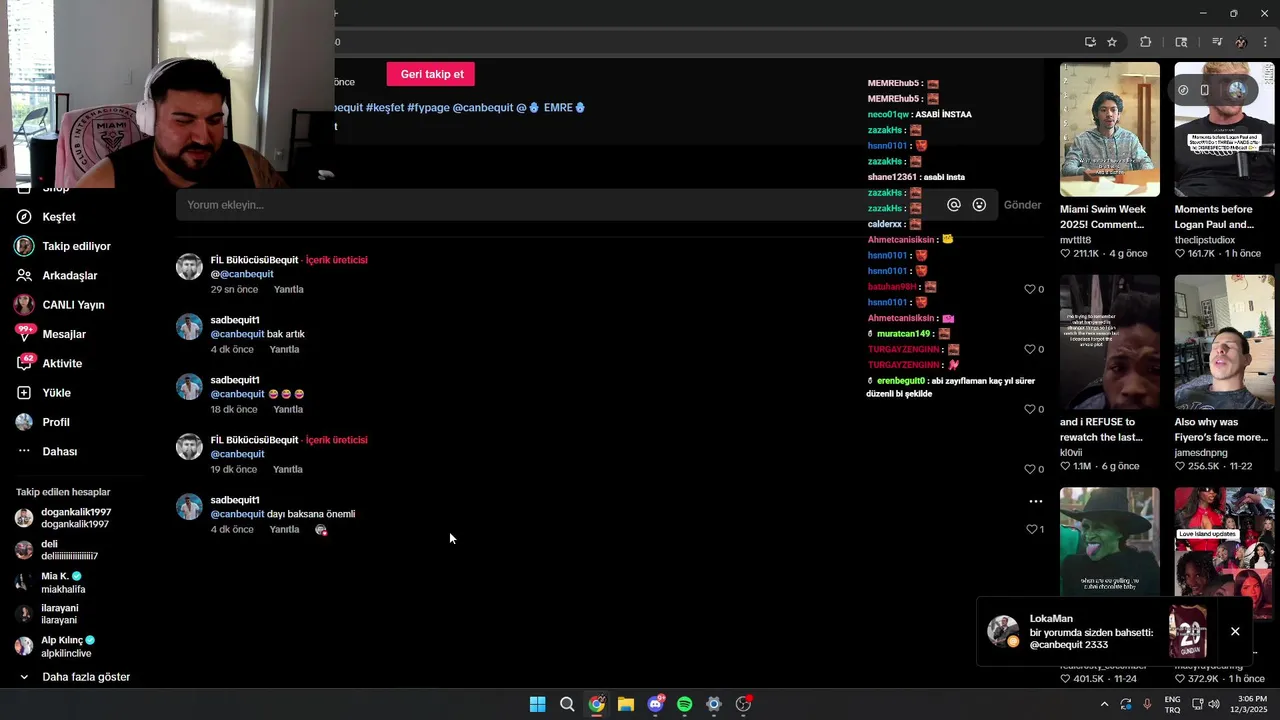This screenshot has height=720, width=1280.
Task: Open Windows Start menu
Action: pyautogui.click(x=537, y=704)
